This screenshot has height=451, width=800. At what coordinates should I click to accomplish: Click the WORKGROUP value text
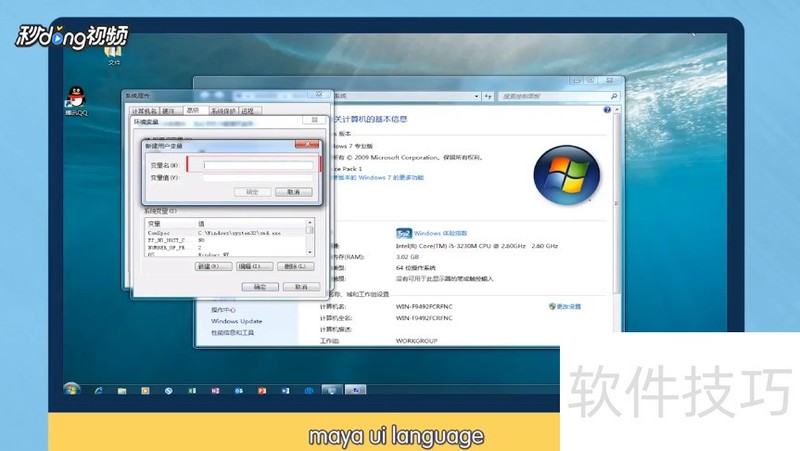(x=416, y=341)
